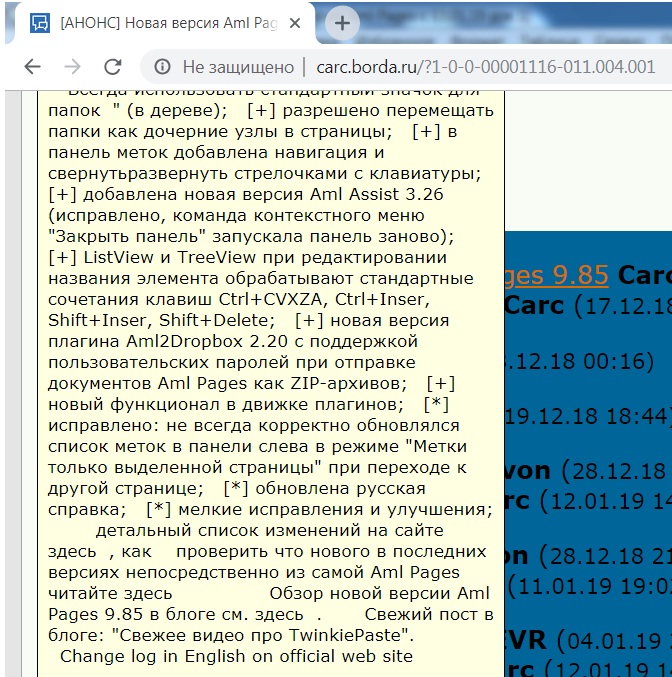
Task: Open the 'ges 9.85' orange link
Action: [557, 275]
